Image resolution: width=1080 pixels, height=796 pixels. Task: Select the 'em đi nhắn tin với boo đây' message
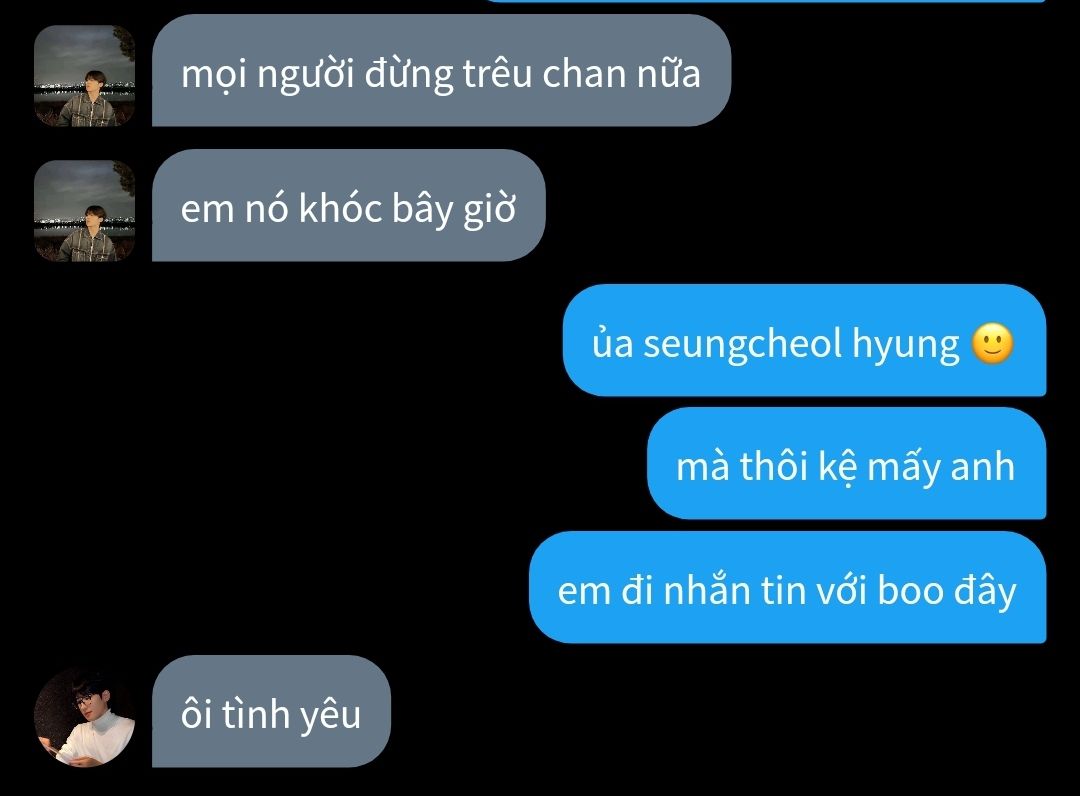point(787,587)
